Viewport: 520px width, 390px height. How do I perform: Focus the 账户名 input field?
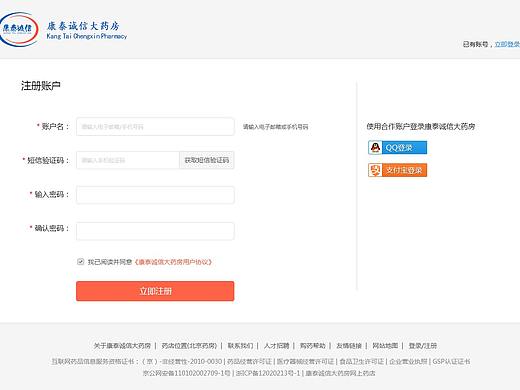(x=155, y=127)
